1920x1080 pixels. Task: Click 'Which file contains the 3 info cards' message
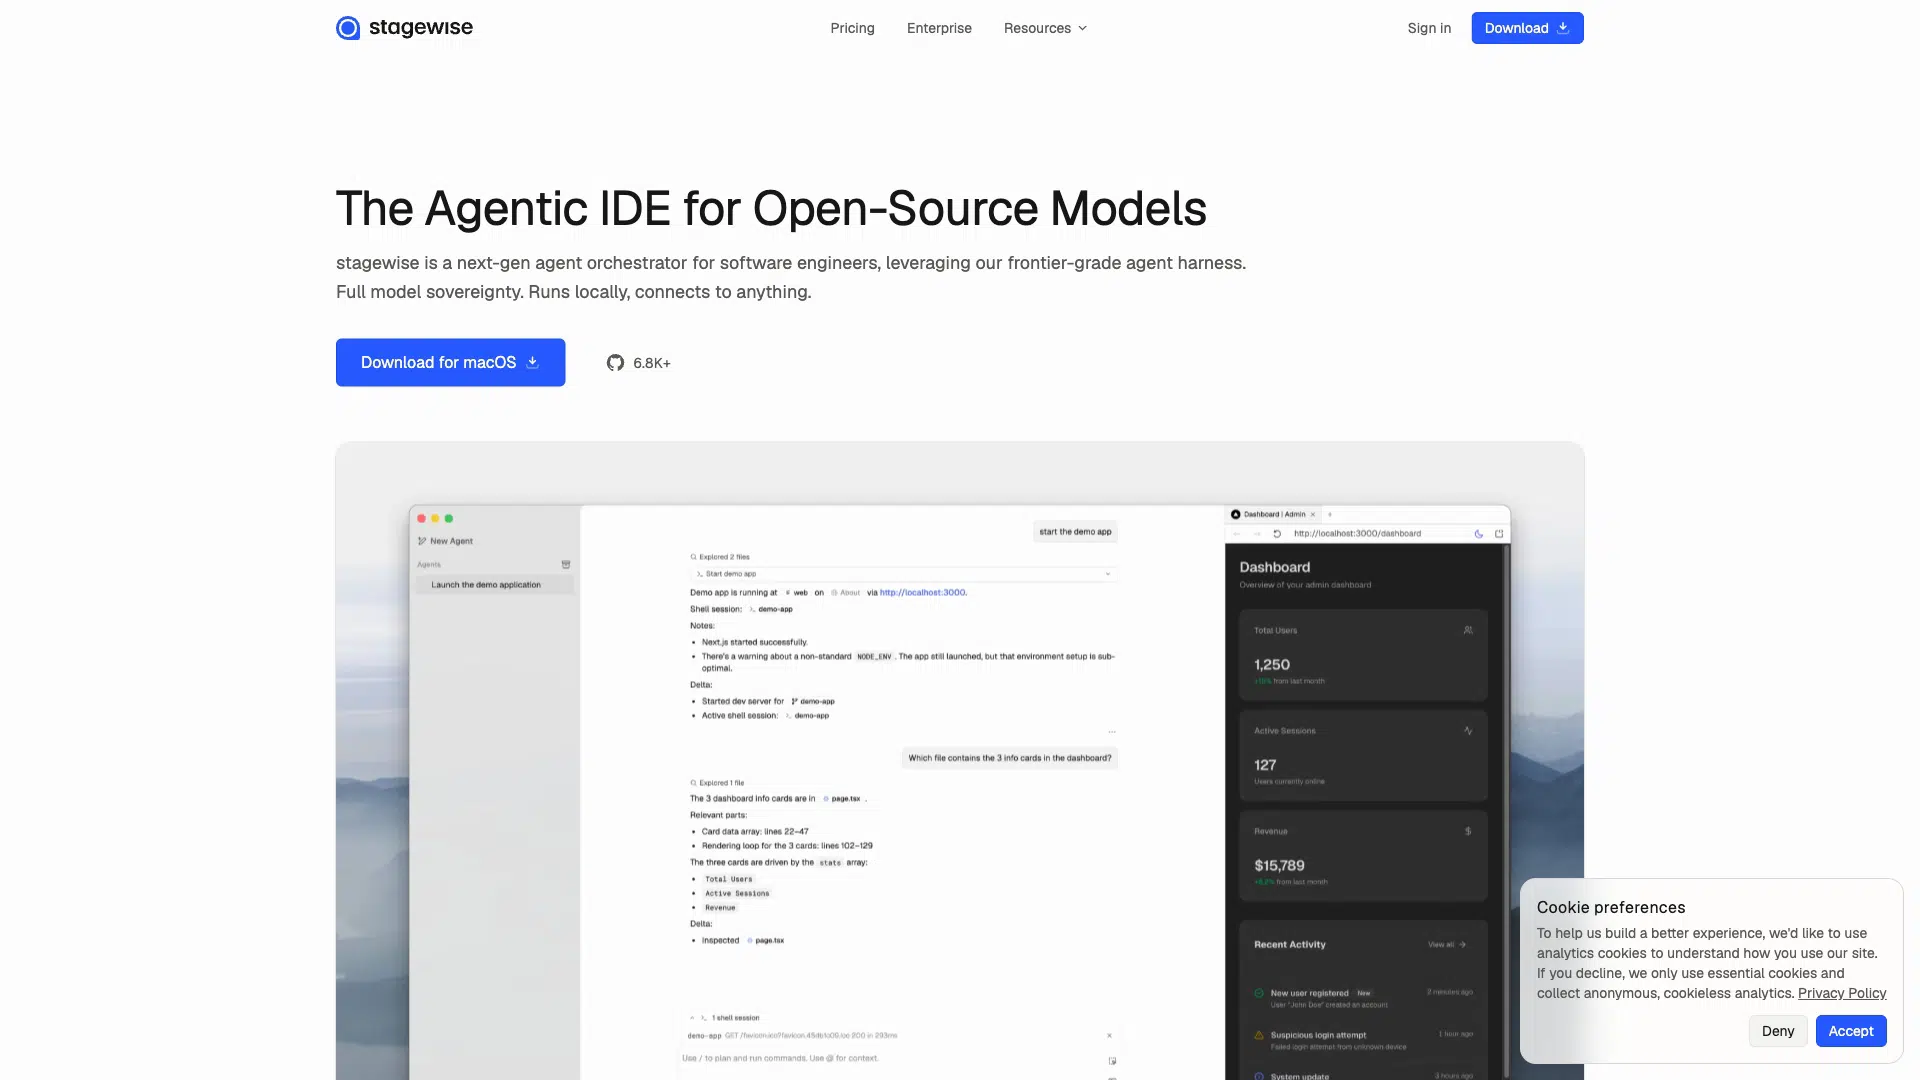click(1009, 758)
